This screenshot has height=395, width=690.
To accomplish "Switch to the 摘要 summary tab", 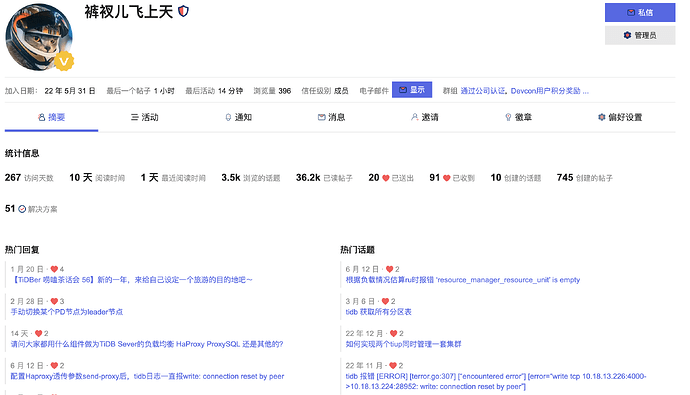I will (x=51, y=117).
